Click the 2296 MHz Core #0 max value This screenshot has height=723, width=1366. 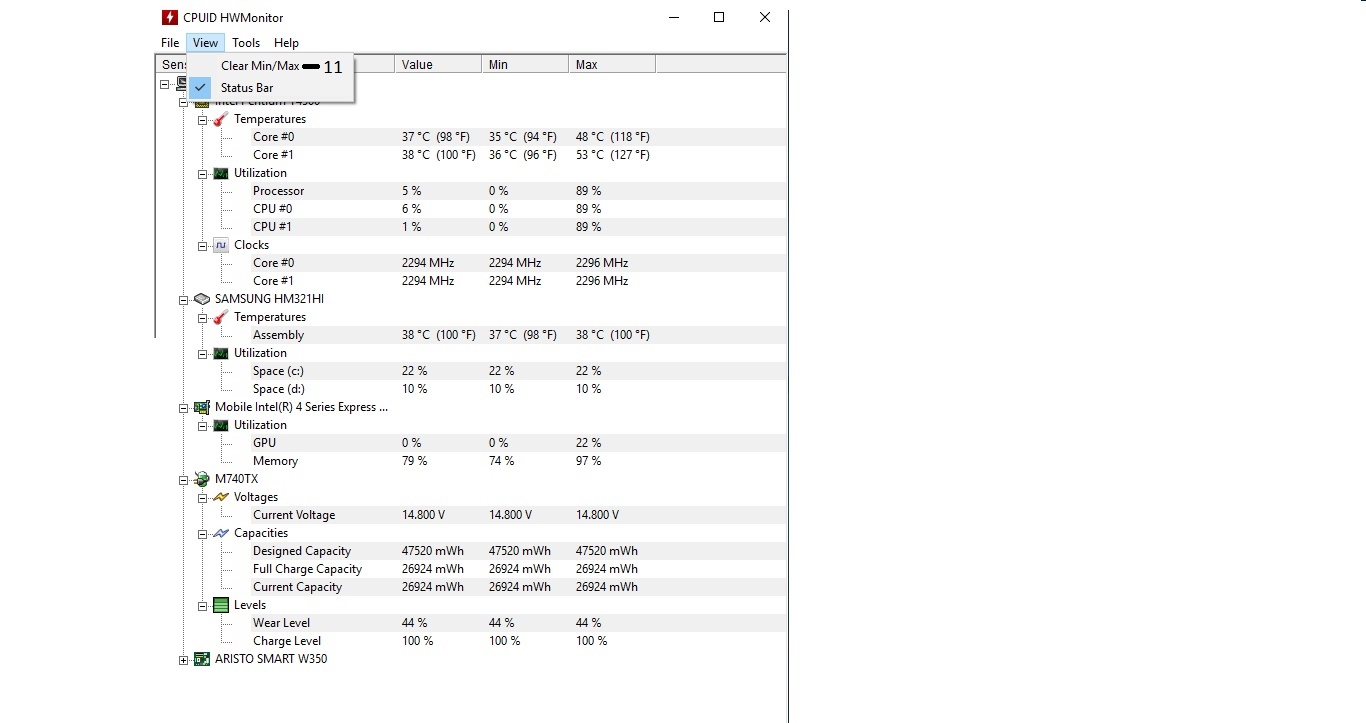click(x=602, y=263)
